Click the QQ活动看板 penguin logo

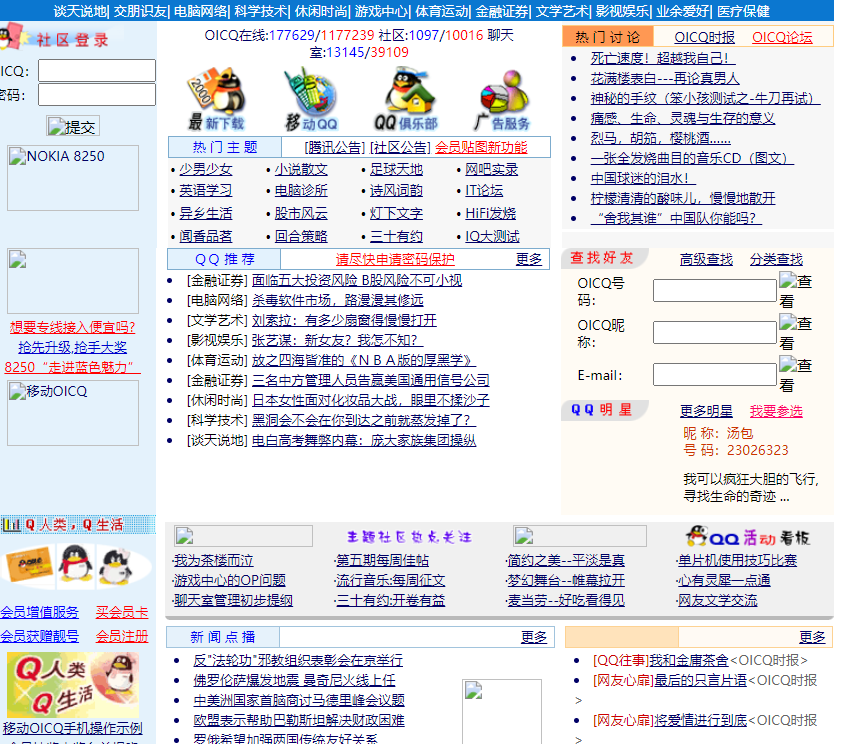pos(748,536)
